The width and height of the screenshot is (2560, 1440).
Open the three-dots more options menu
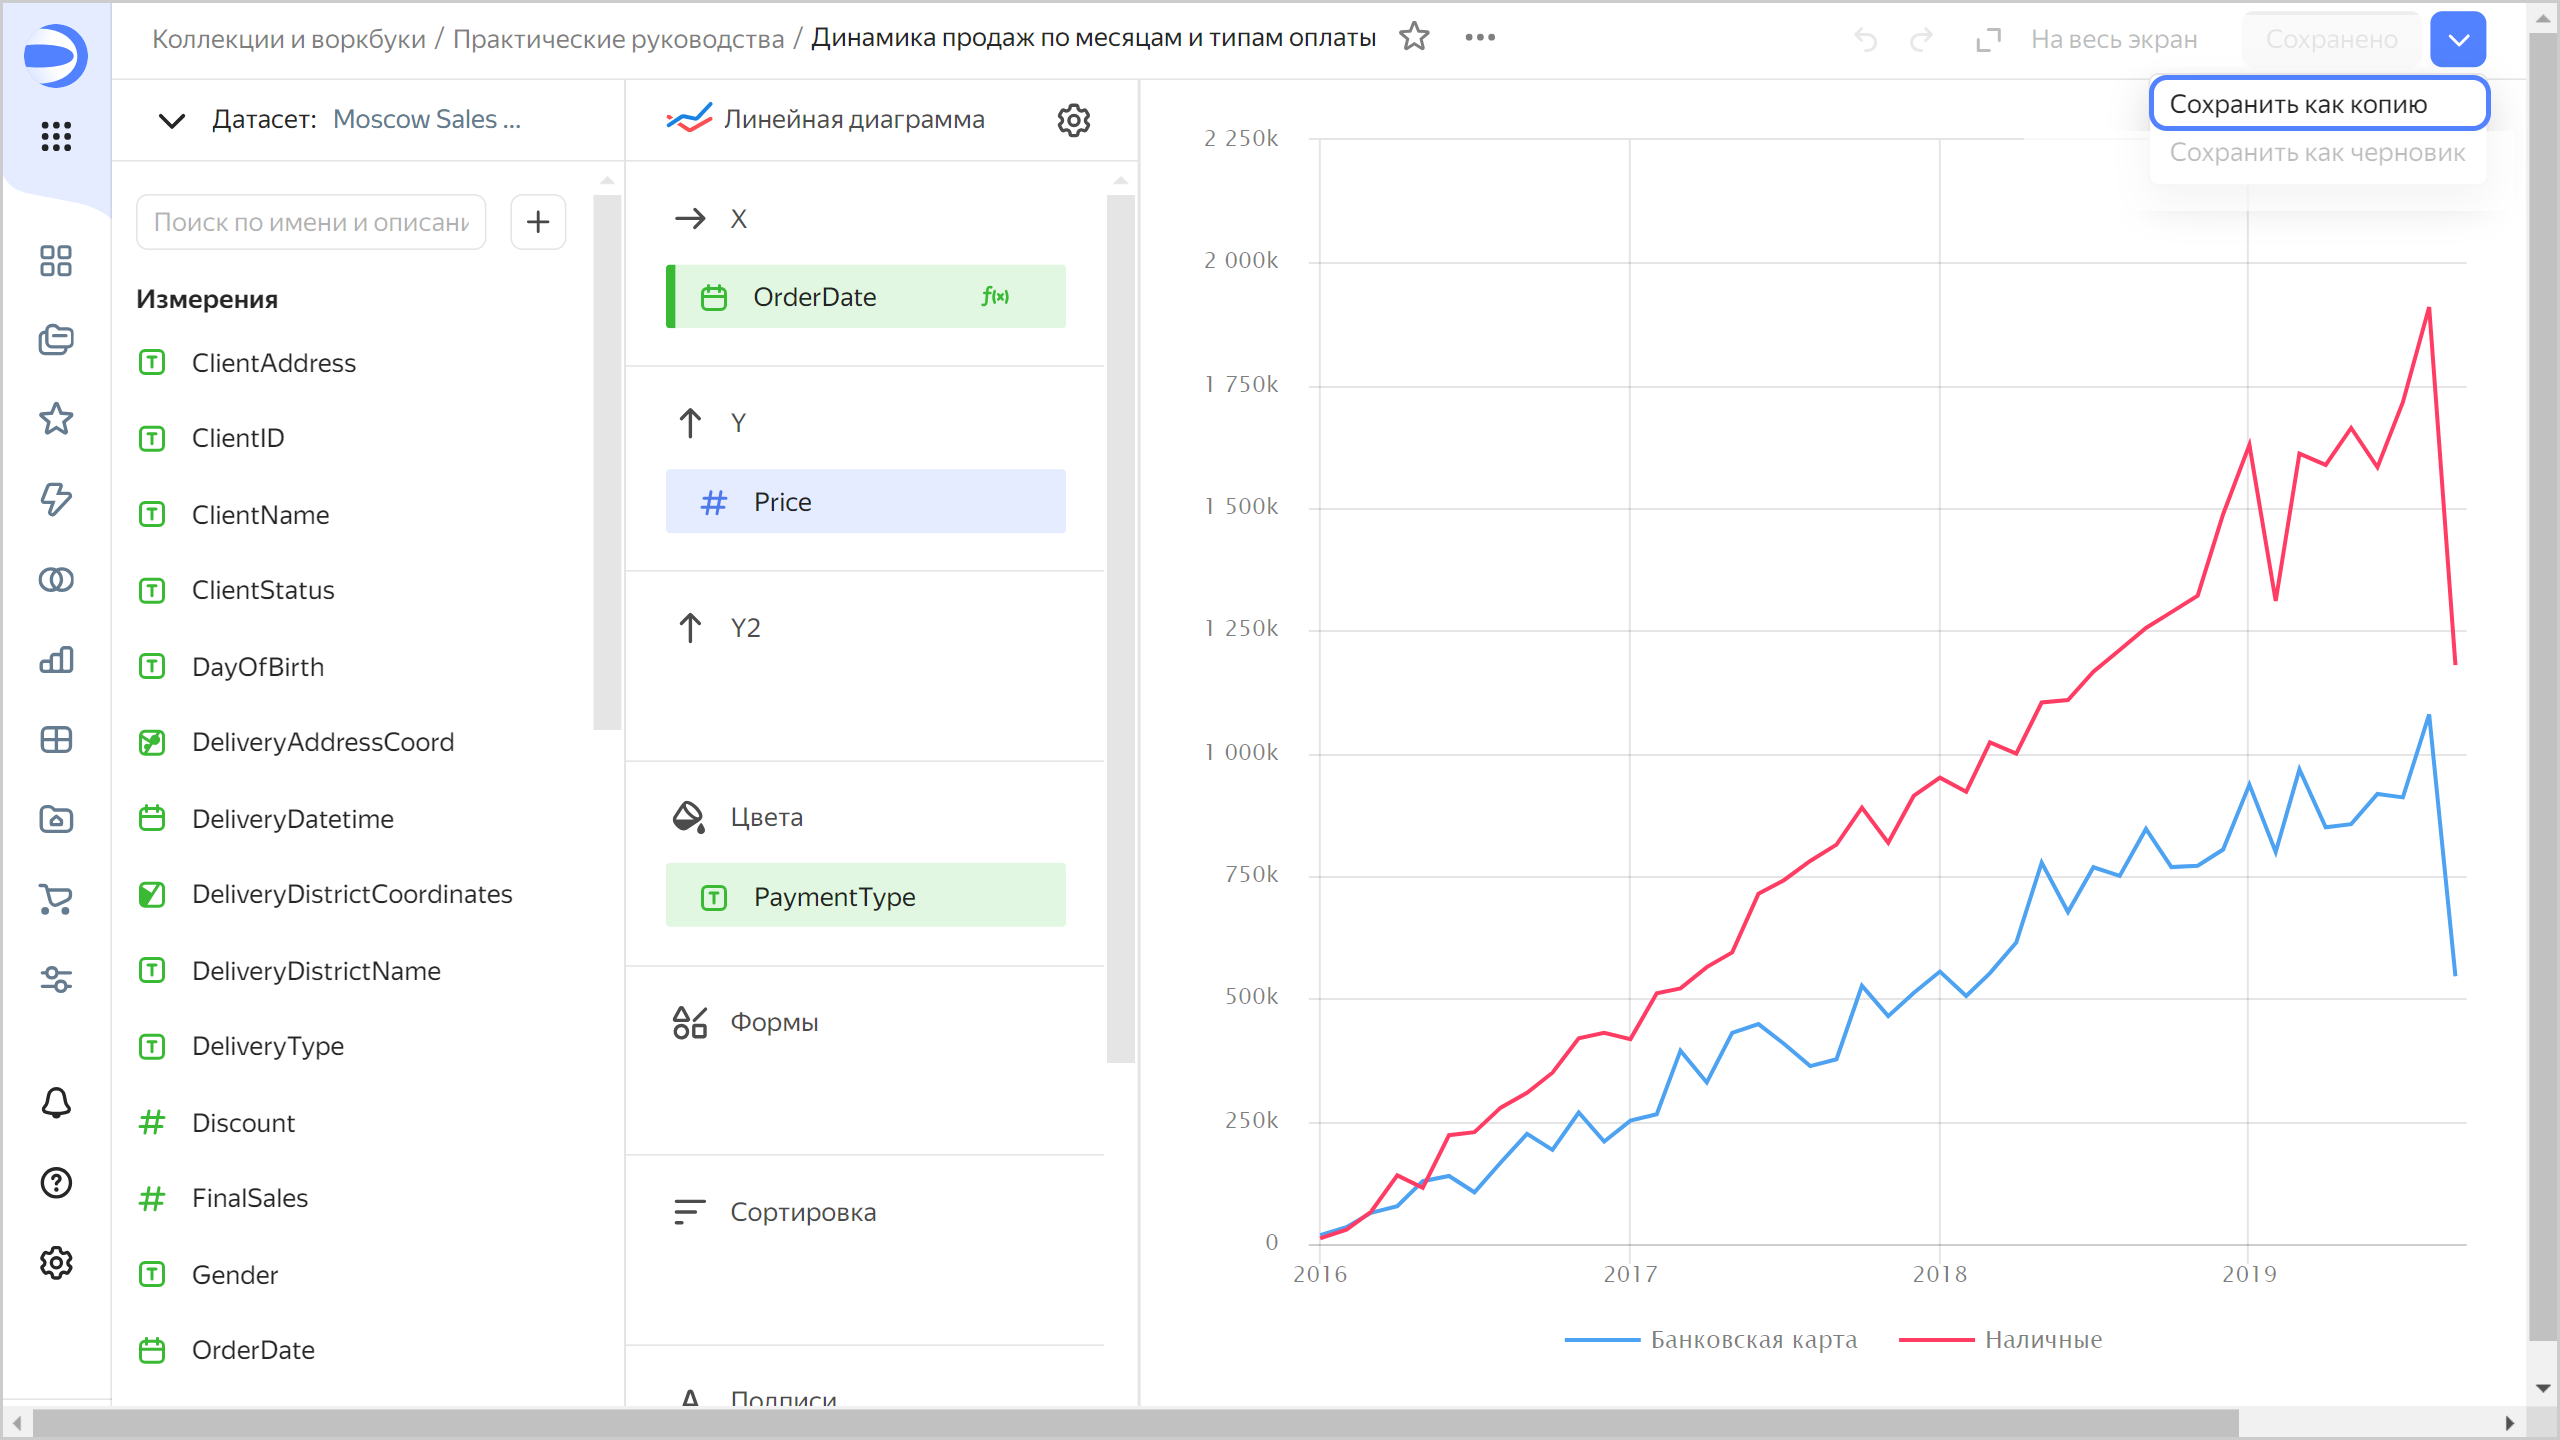pos(1479,38)
